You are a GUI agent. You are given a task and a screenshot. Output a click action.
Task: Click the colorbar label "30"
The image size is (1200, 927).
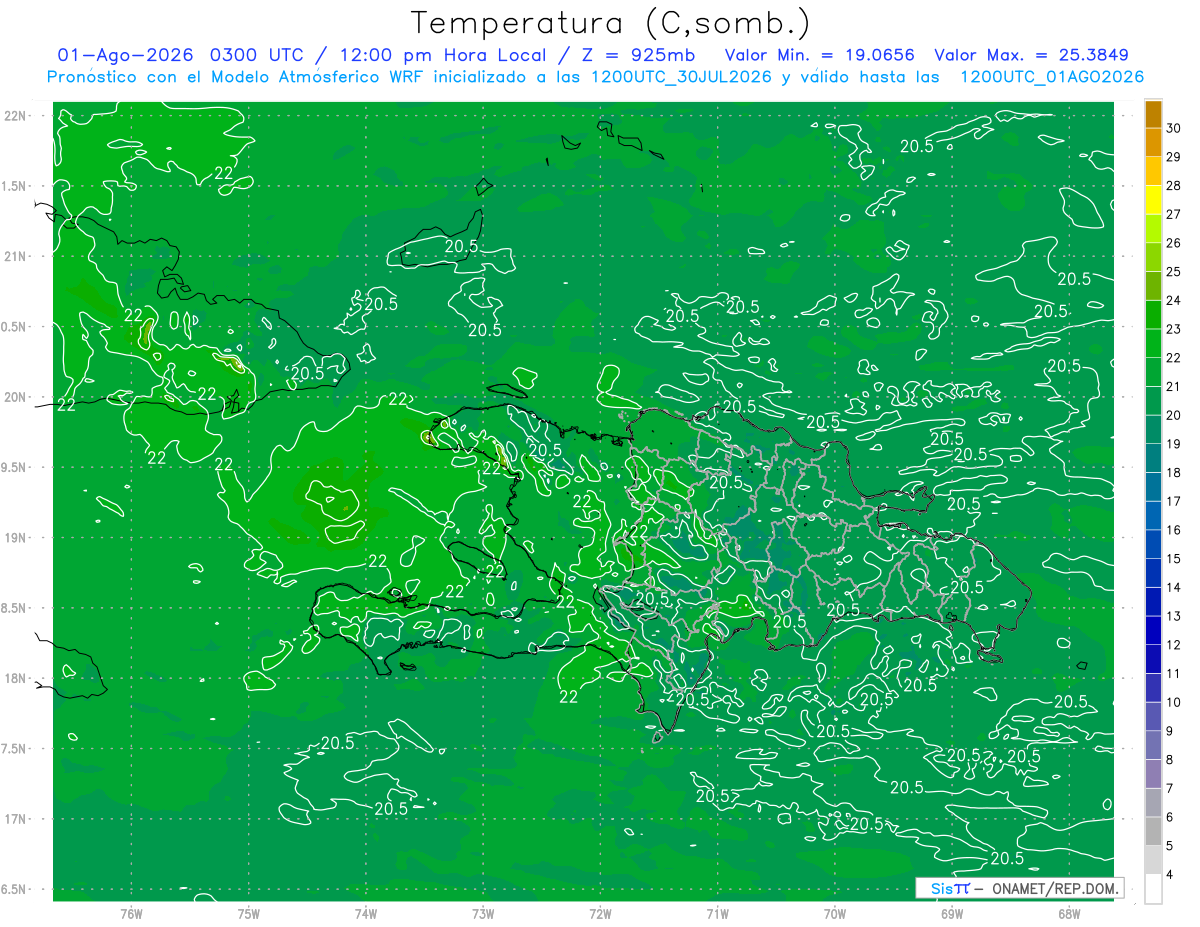1174,128
